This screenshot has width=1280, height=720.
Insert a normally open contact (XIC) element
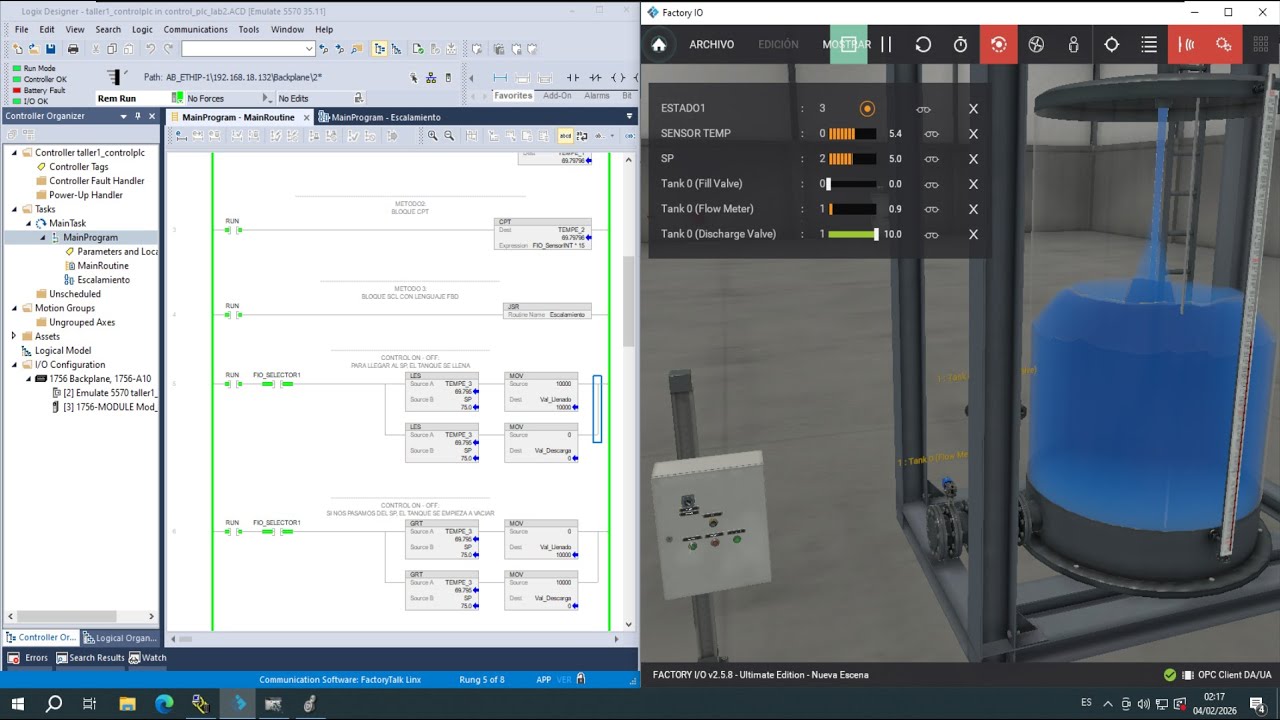pyautogui.click(x=573, y=77)
